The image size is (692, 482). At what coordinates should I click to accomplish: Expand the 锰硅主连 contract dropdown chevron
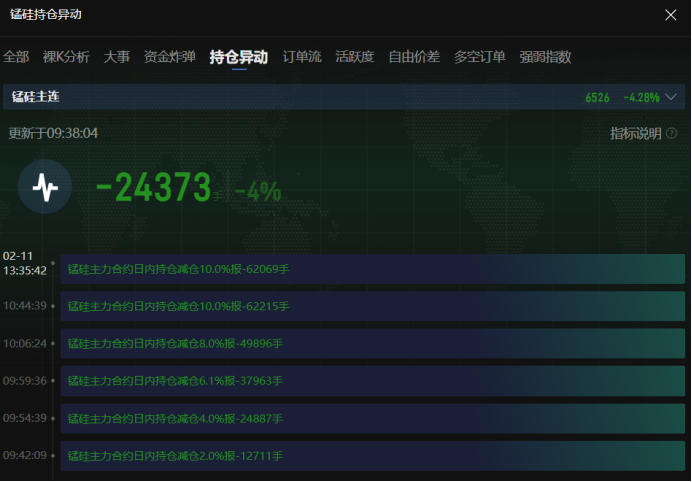point(671,97)
